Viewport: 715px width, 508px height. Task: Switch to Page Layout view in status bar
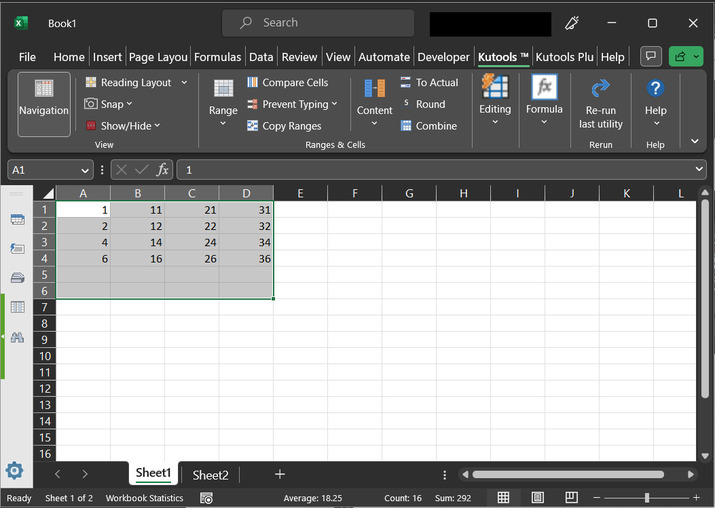pos(538,498)
